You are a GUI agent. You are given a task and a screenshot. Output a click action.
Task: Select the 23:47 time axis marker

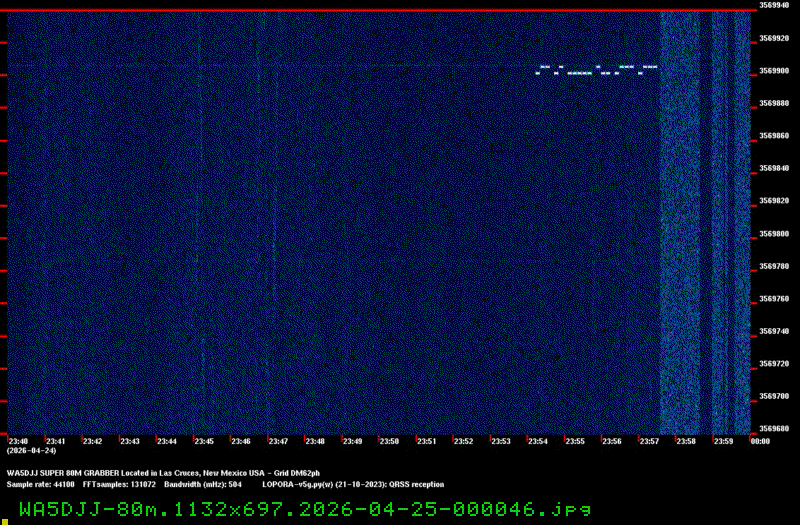(278, 441)
